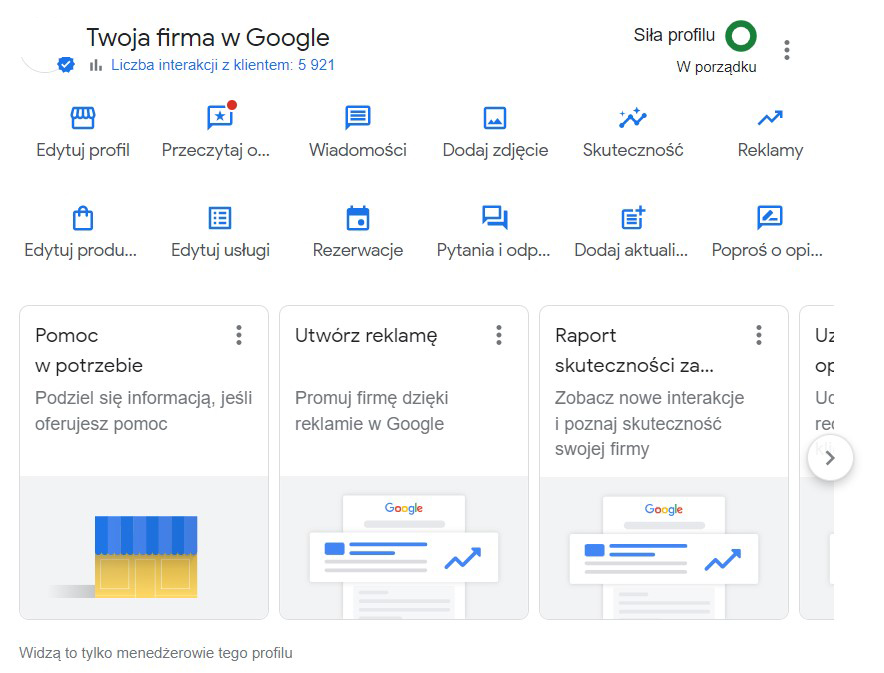
Task: Show next cards with the right arrow
Action: point(830,458)
